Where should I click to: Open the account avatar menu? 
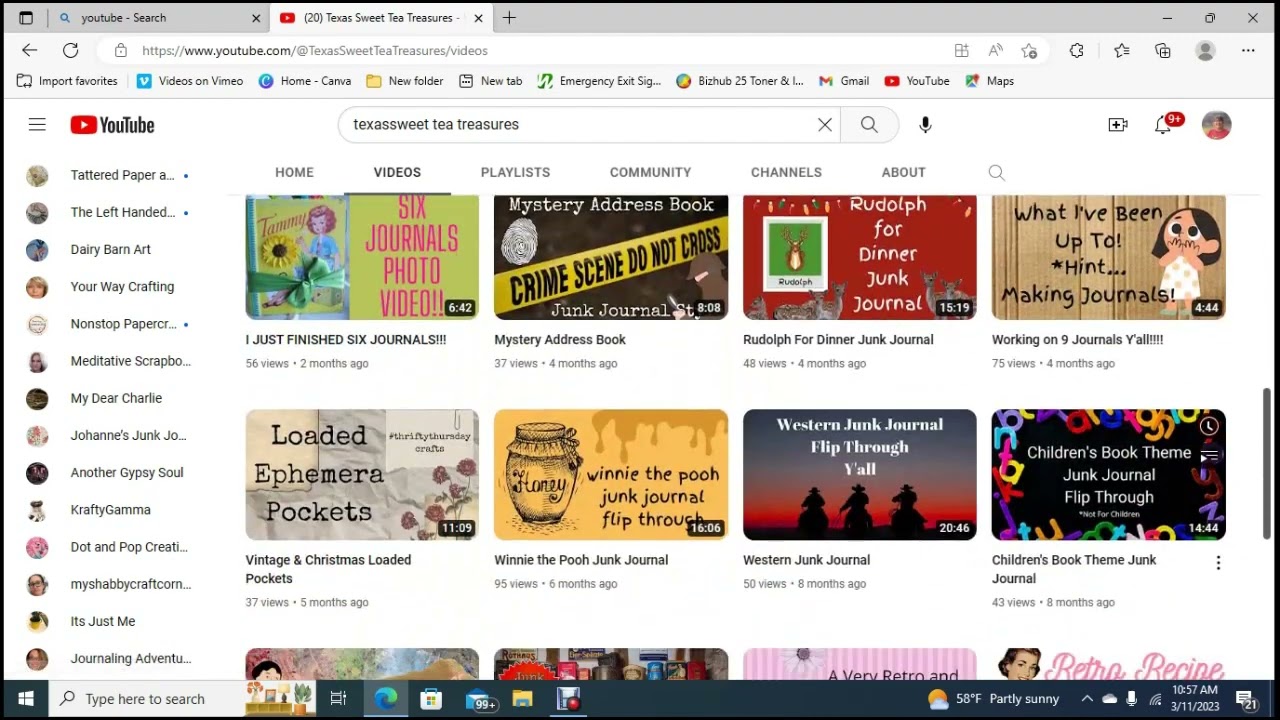[x=1216, y=125]
